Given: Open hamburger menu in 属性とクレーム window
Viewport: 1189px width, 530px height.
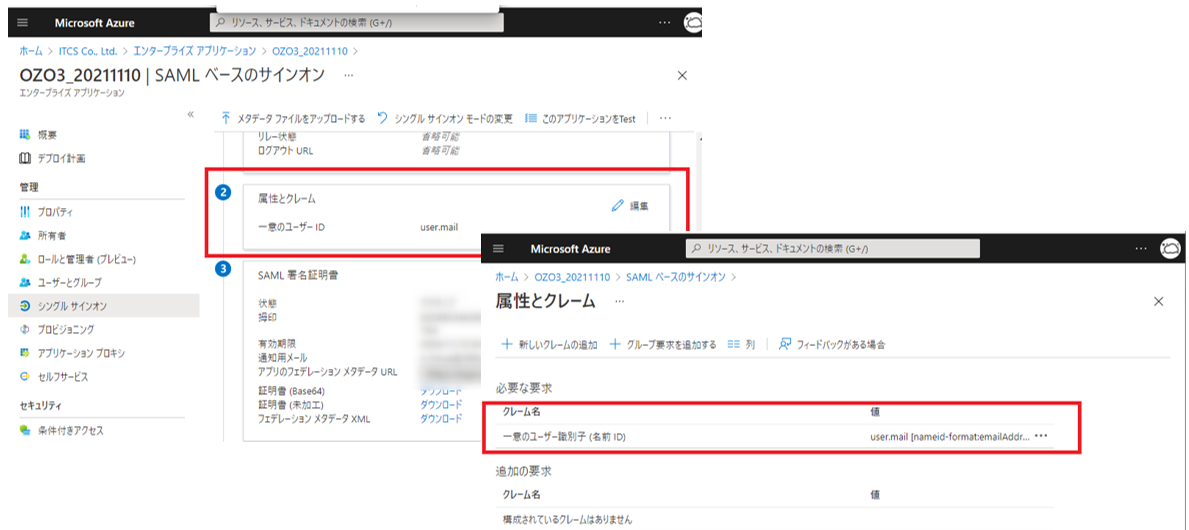Looking at the screenshot, I should tap(498, 249).
